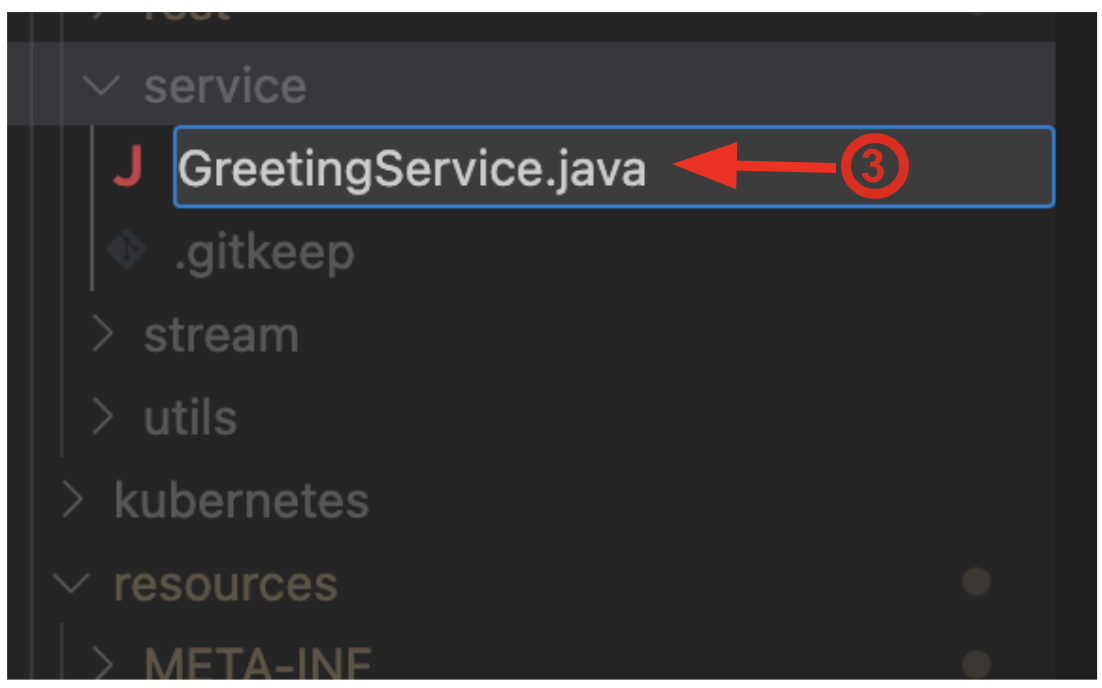Click the status dot on the META-INF row

[x=976, y=662]
